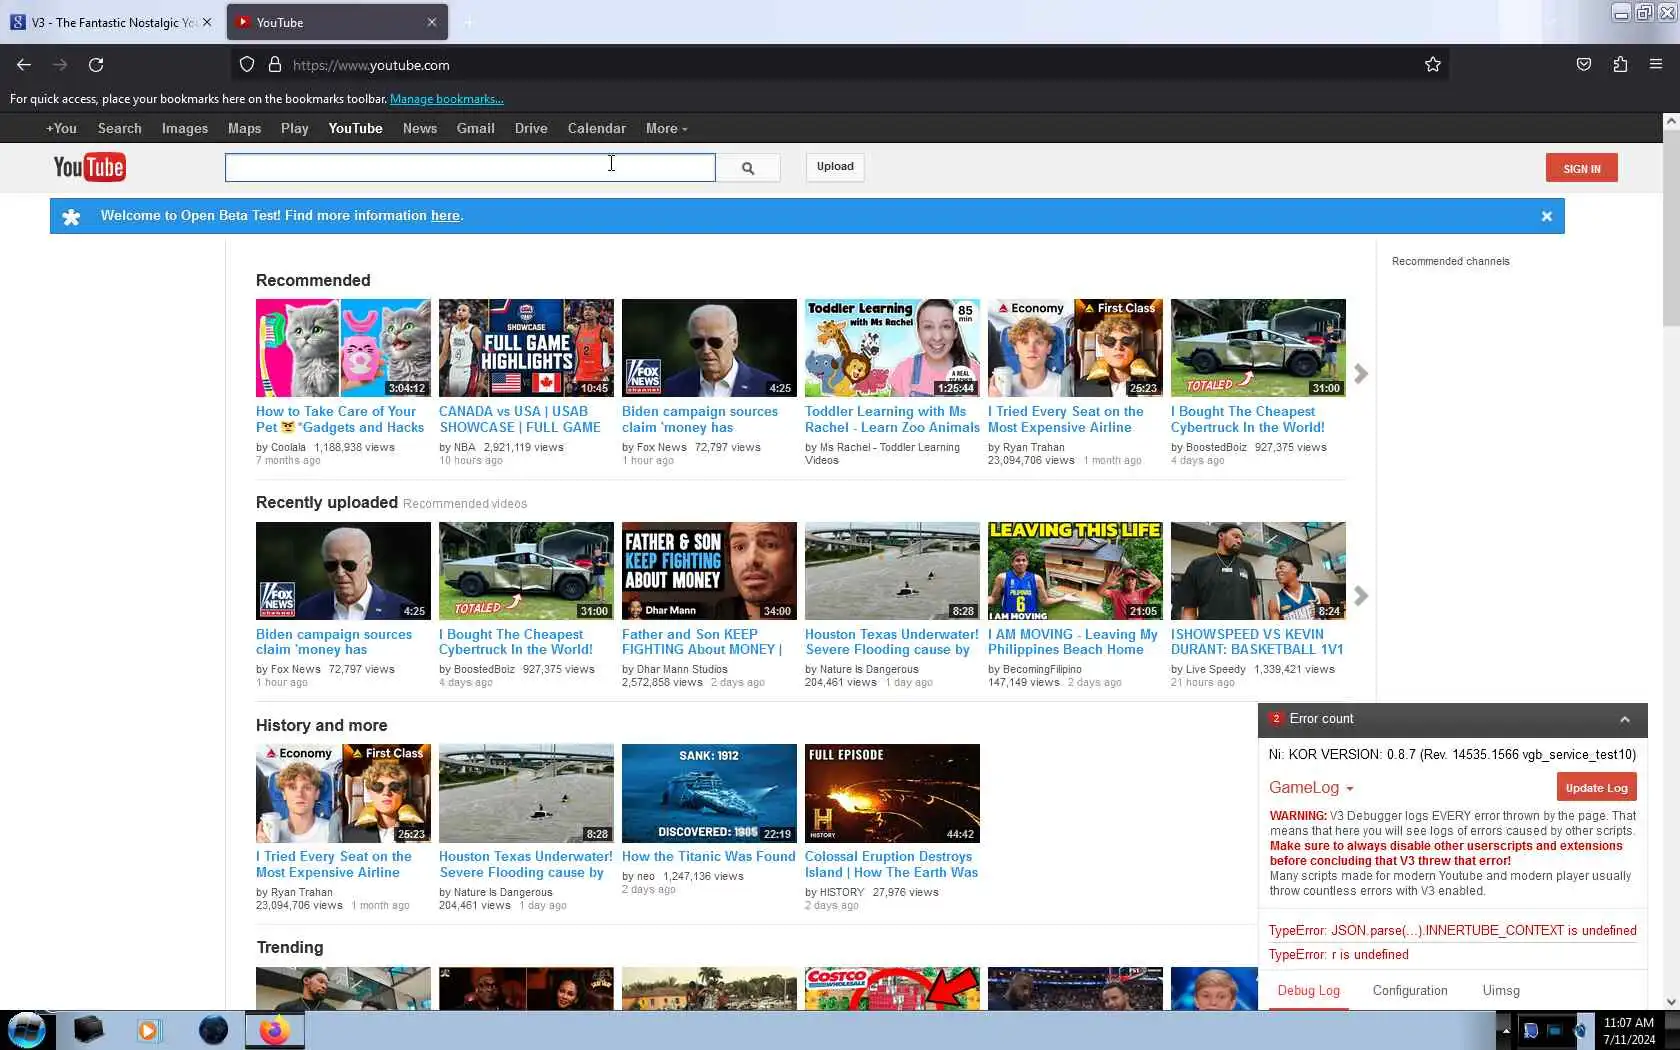The width and height of the screenshot is (1680, 1050).
Task: Close the V3 Fantastic Nostalgic tab
Action: pyautogui.click(x=207, y=22)
